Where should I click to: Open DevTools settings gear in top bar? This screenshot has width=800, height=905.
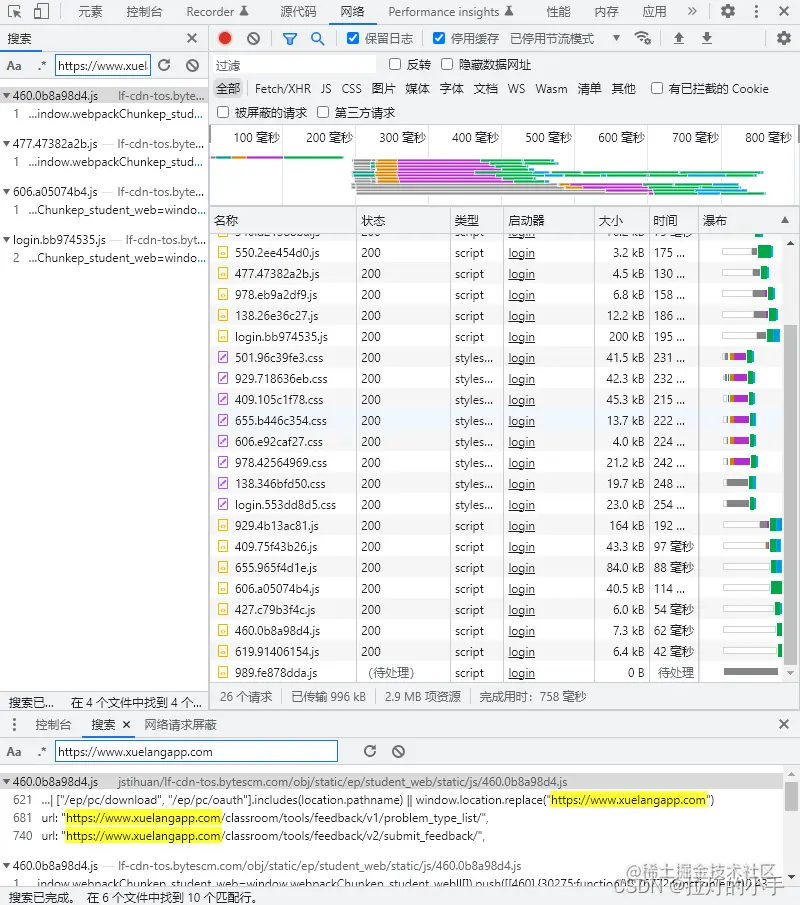(728, 11)
